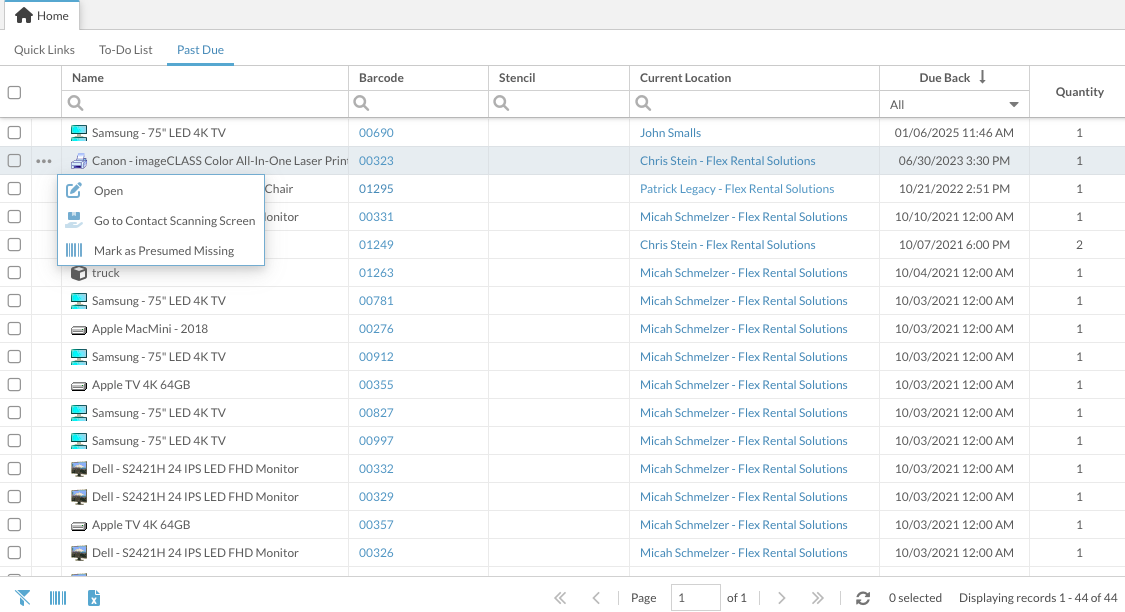Image resolution: width=1125 pixels, height=612 pixels.
Task: Click the pencil icon beside Open
Action: pos(74,190)
